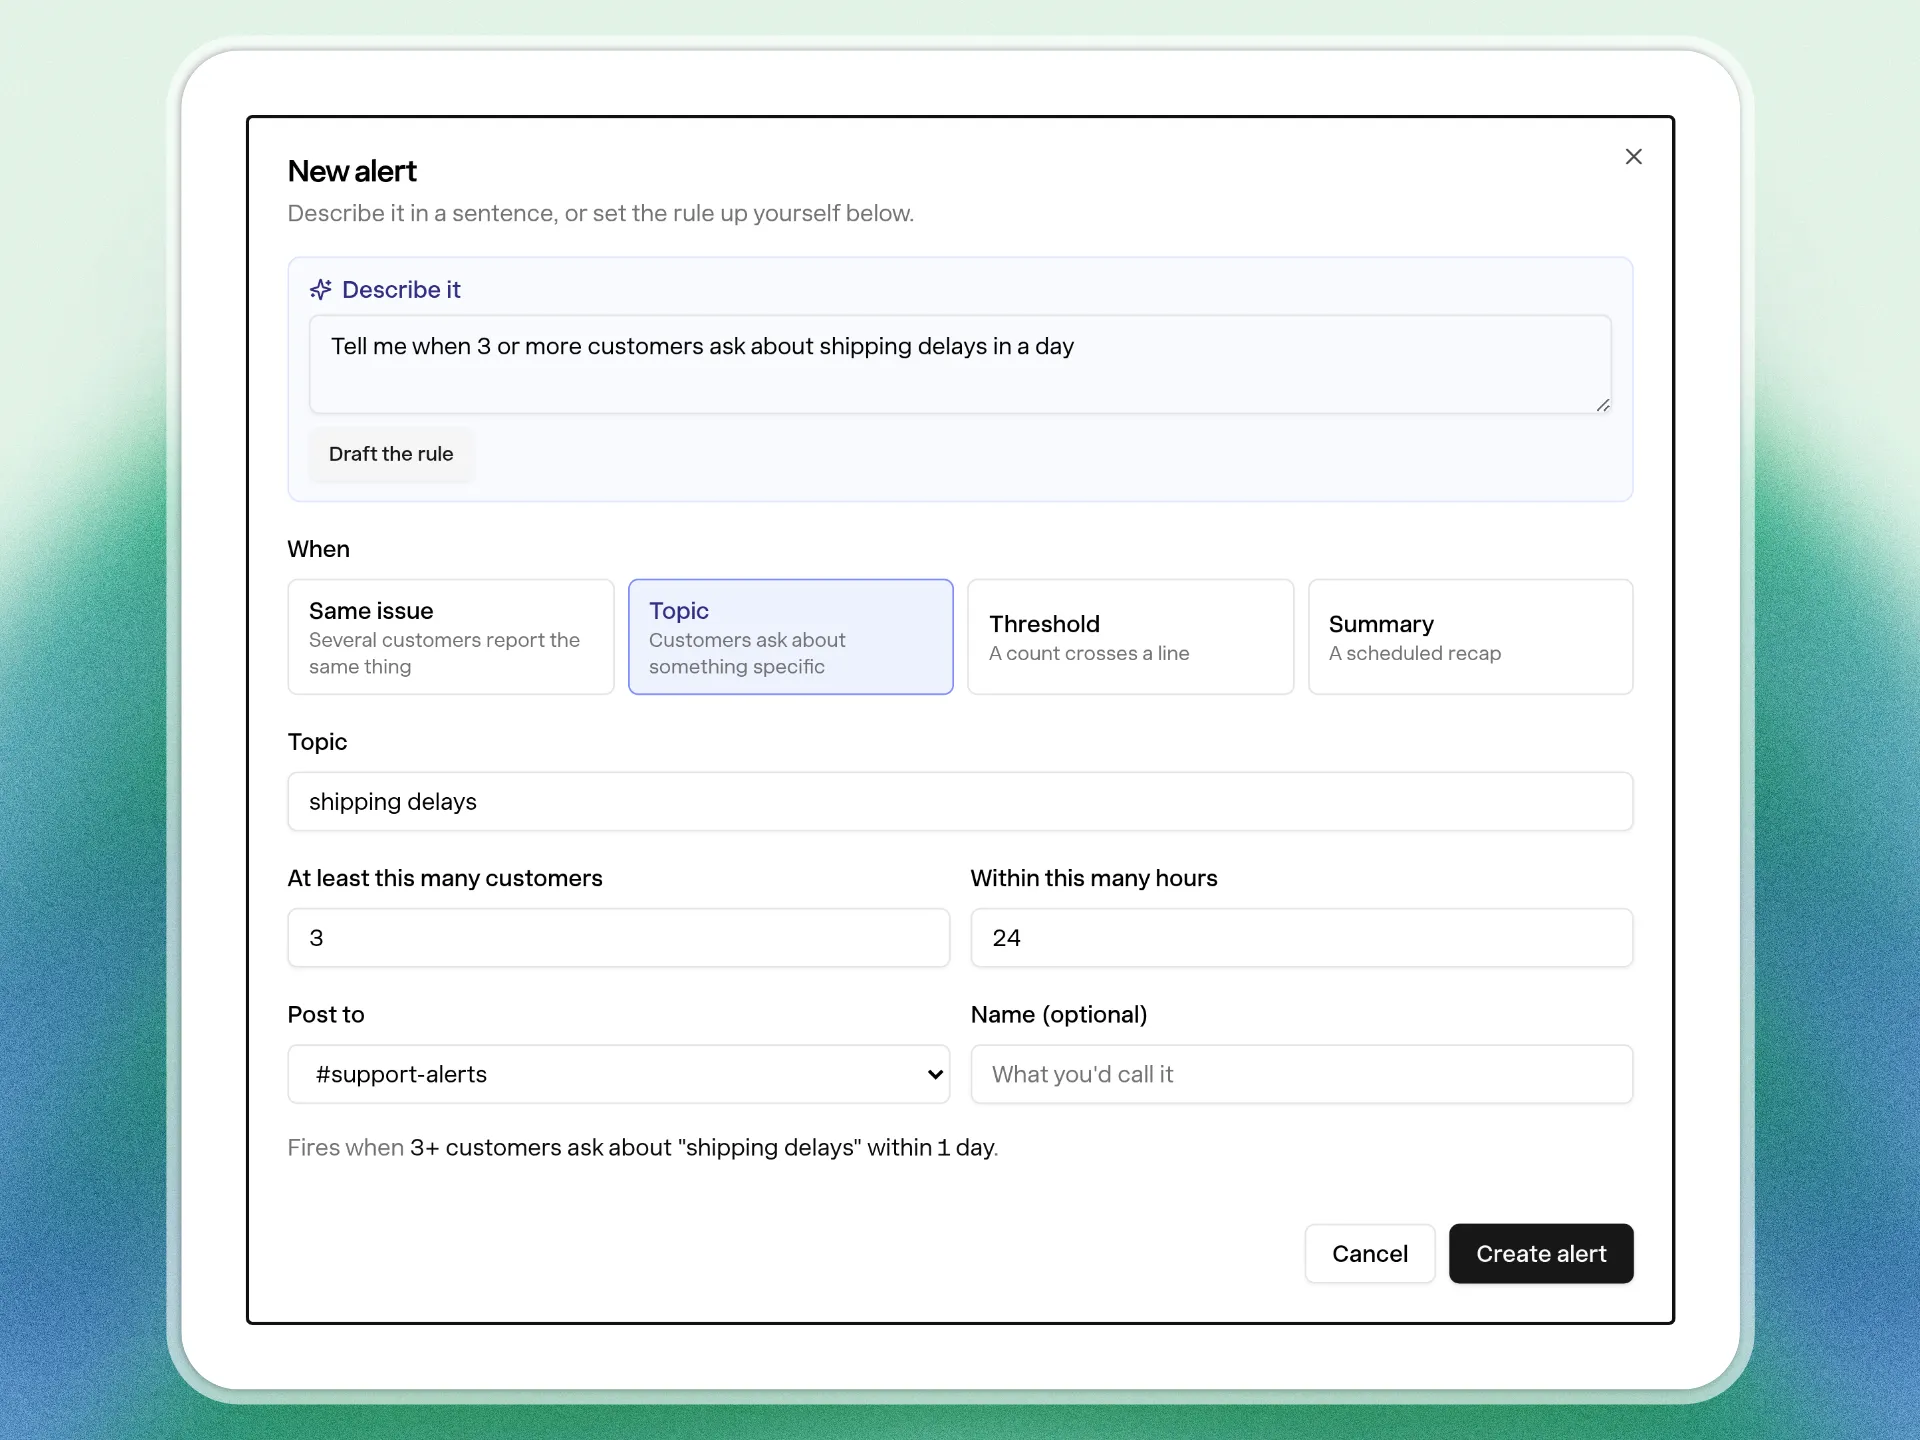The height and width of the screenshot is (1440, 1920).
Task: Click the Fires when summary sentence
Action: (x=643, y=1148)
